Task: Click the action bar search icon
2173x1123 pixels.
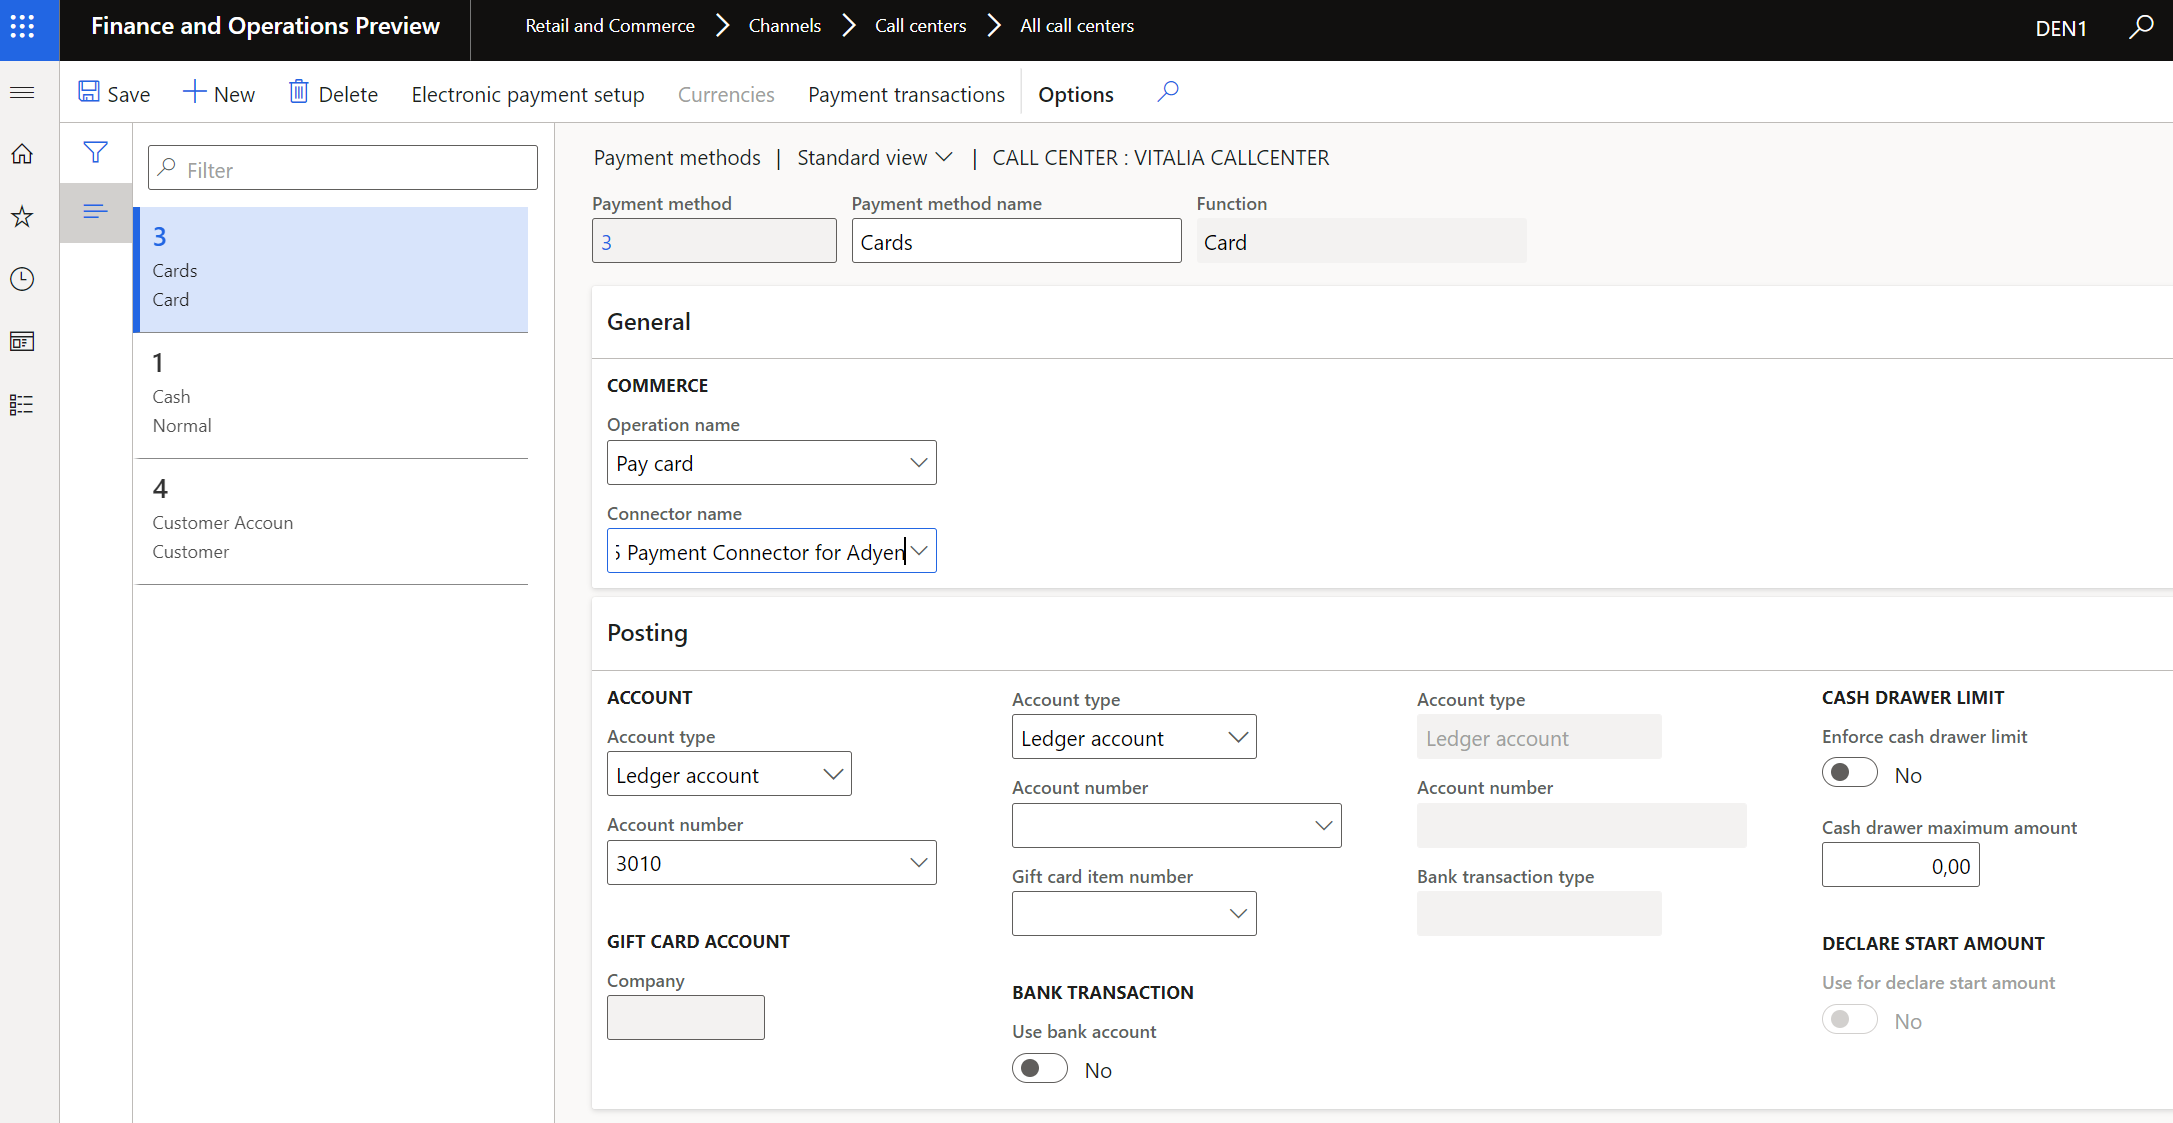Action: [1167, 93]
